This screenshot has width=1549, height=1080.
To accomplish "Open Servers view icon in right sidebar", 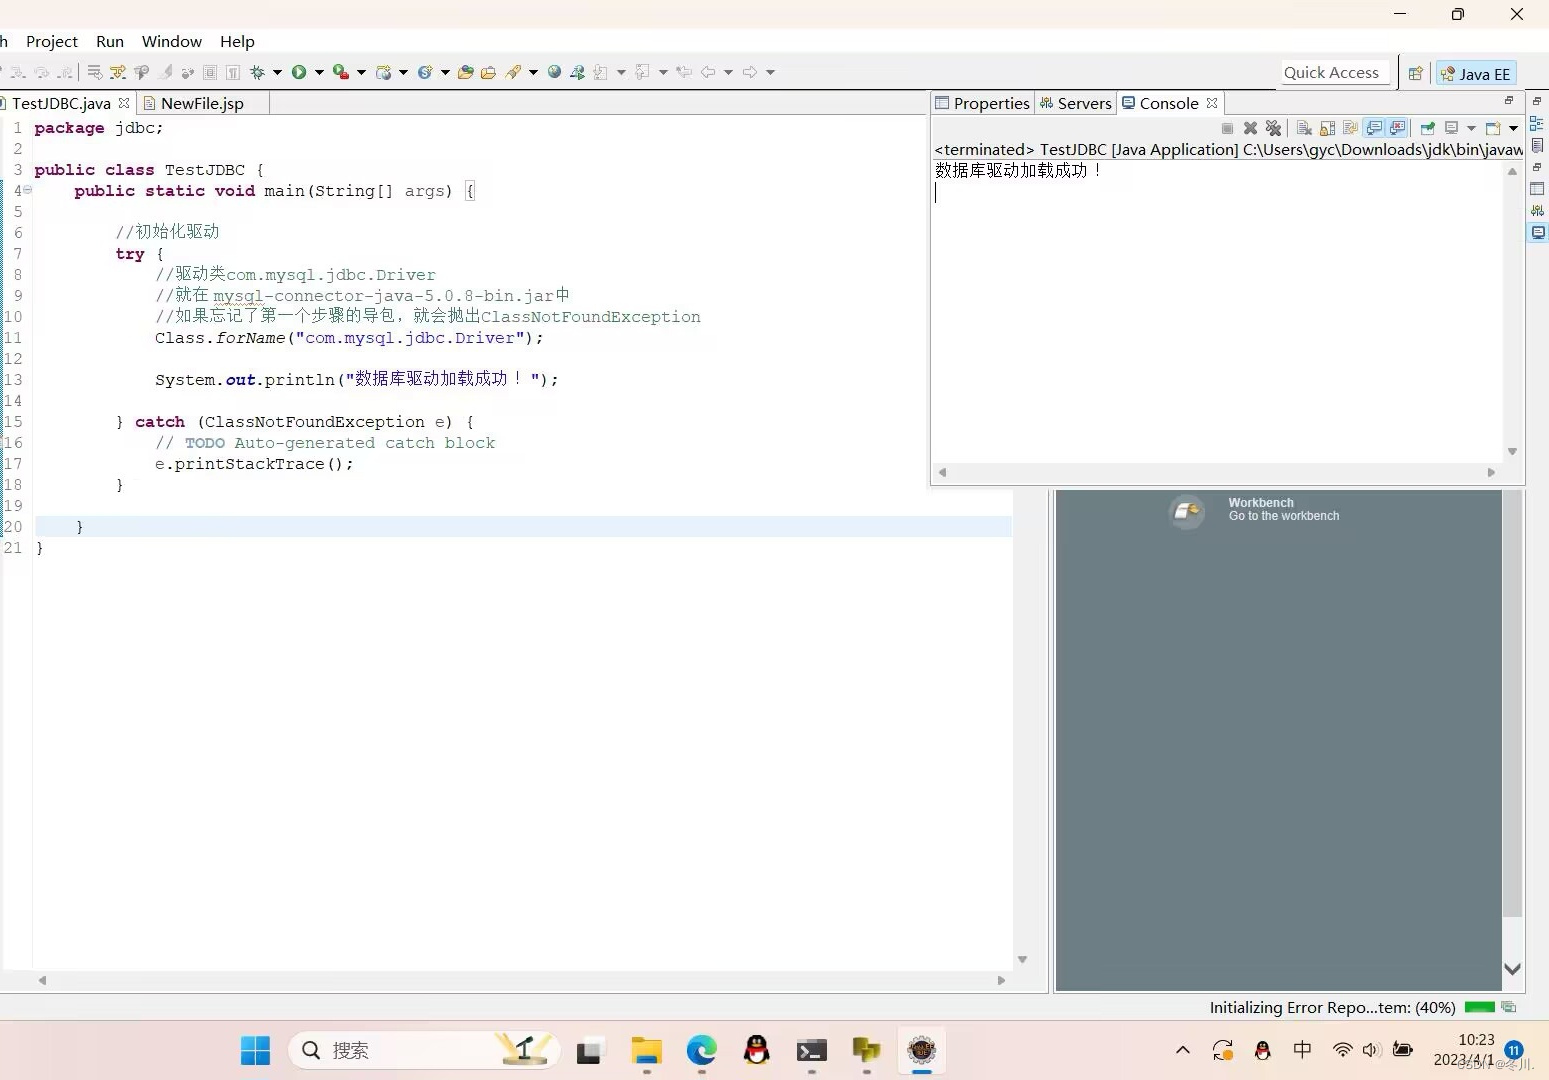I will [x=1537, y=210].
